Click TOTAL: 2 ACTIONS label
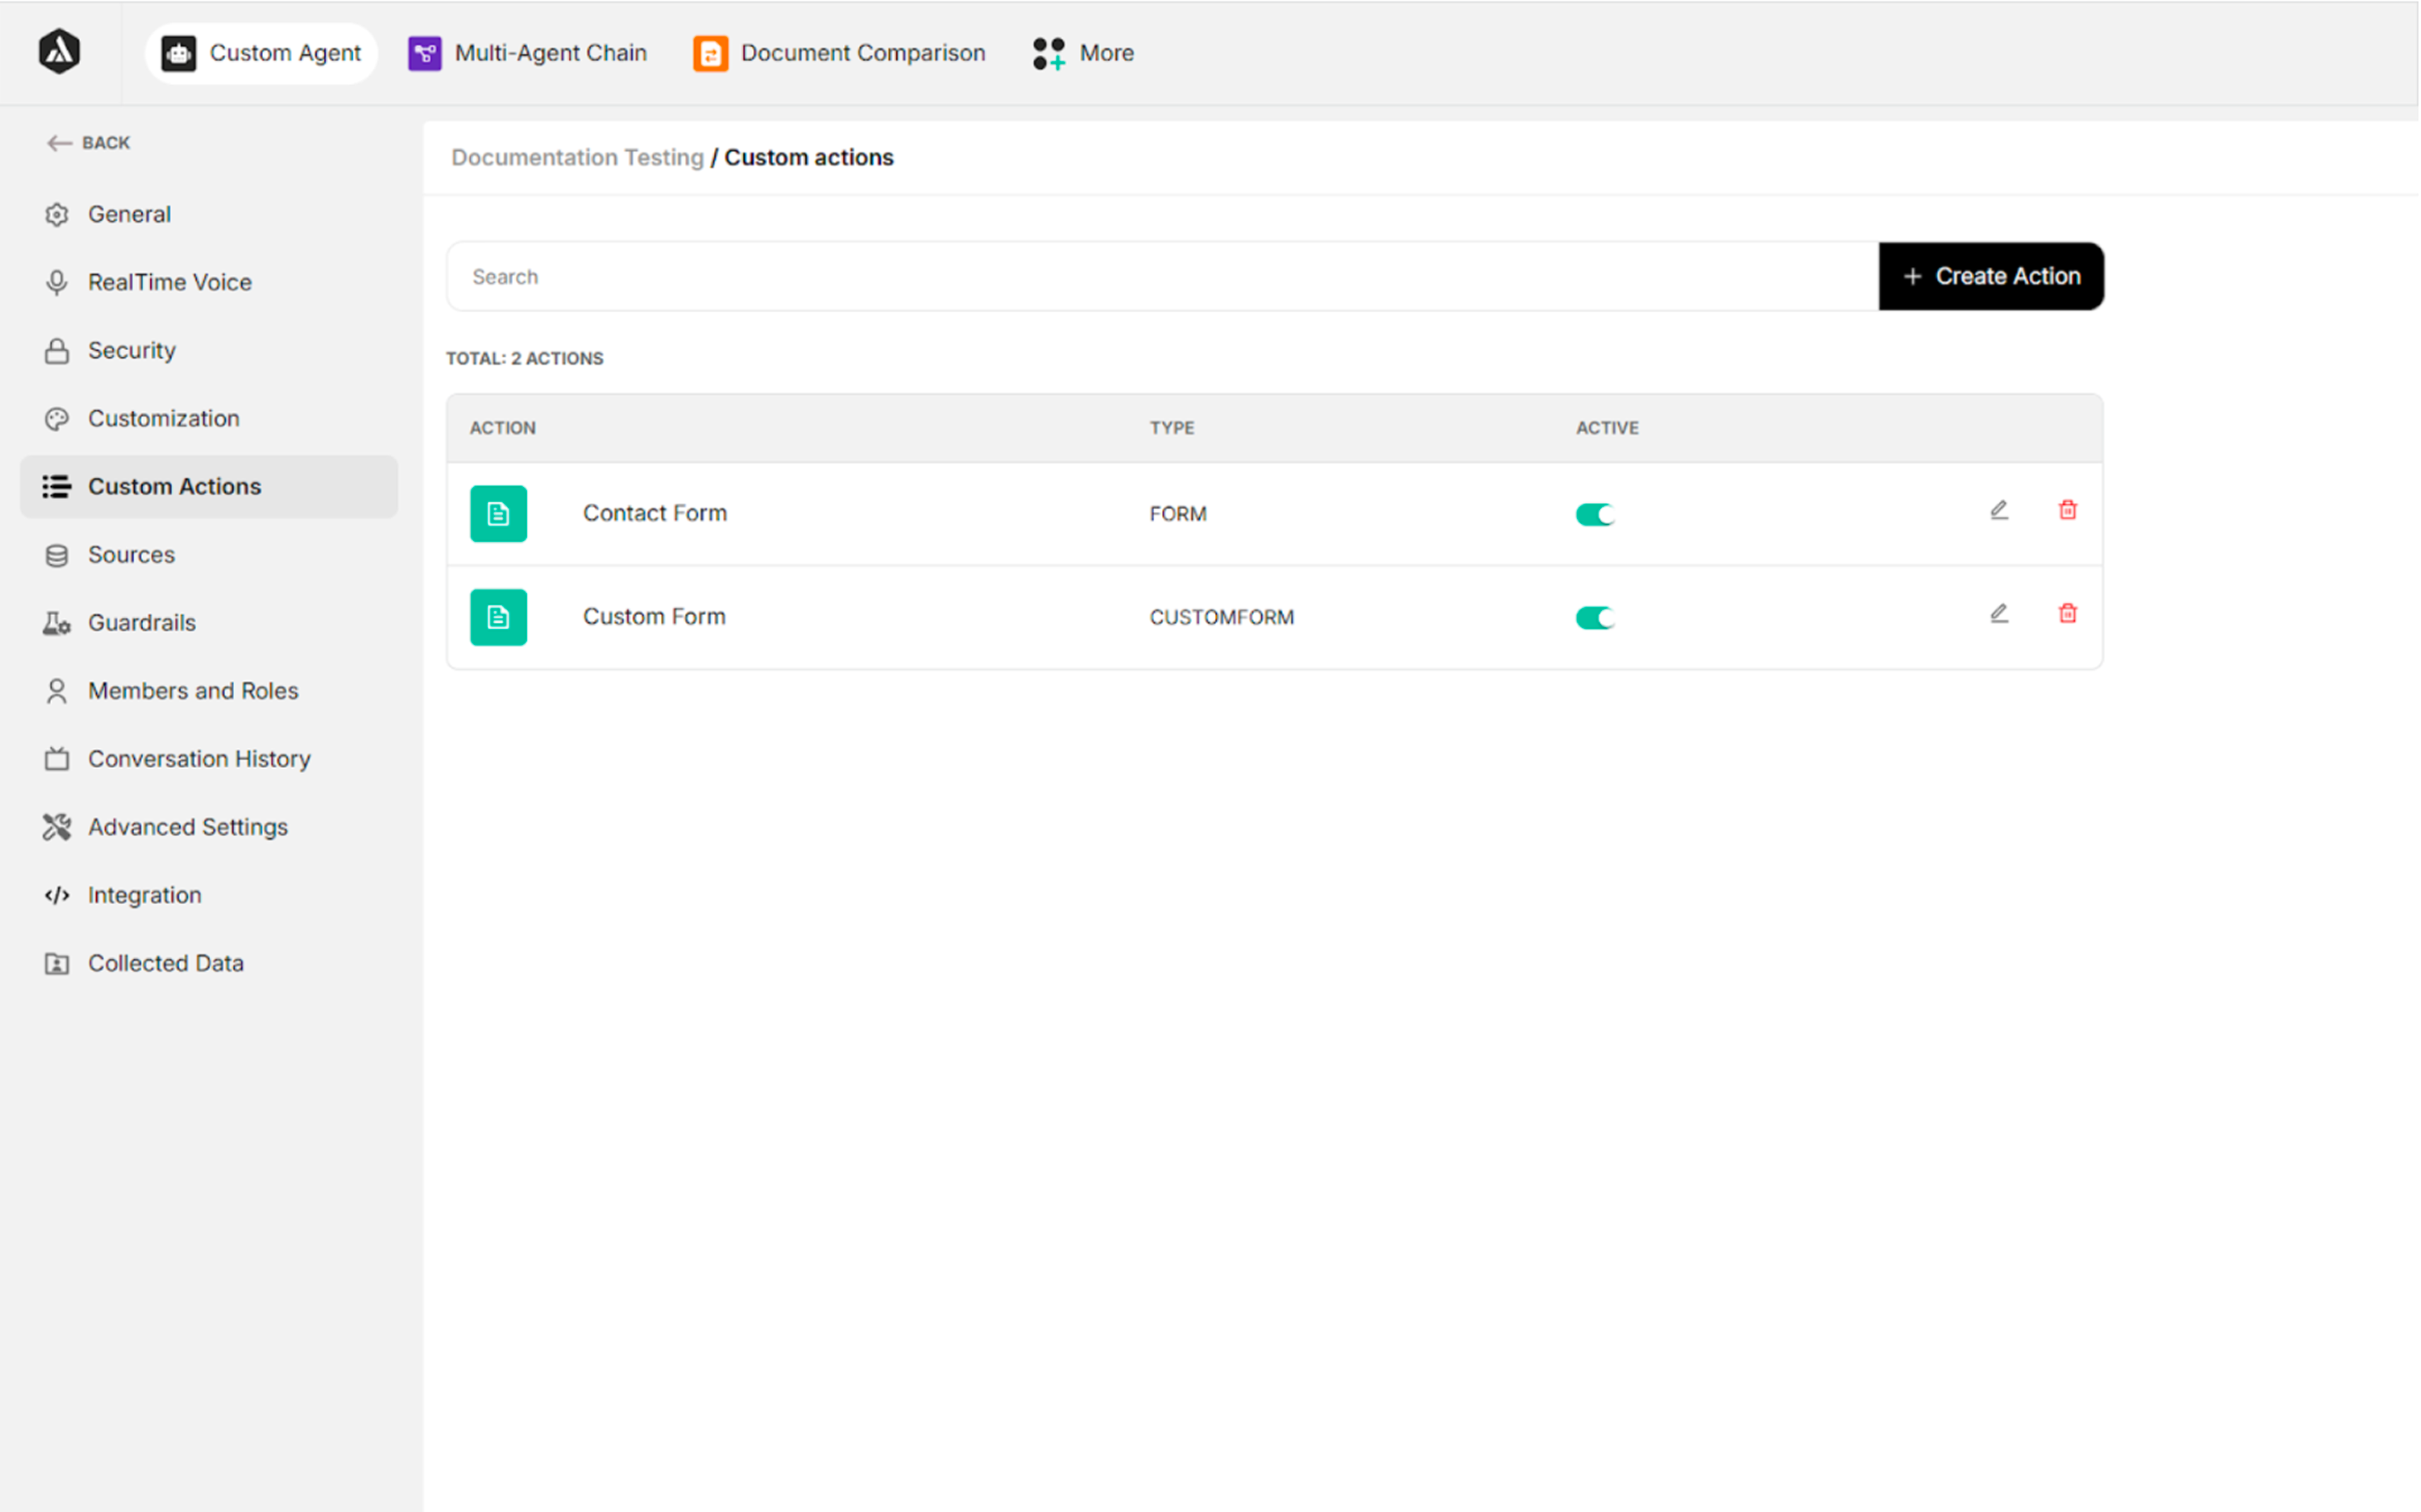2421x1512 pixels. tap(524, 359)
